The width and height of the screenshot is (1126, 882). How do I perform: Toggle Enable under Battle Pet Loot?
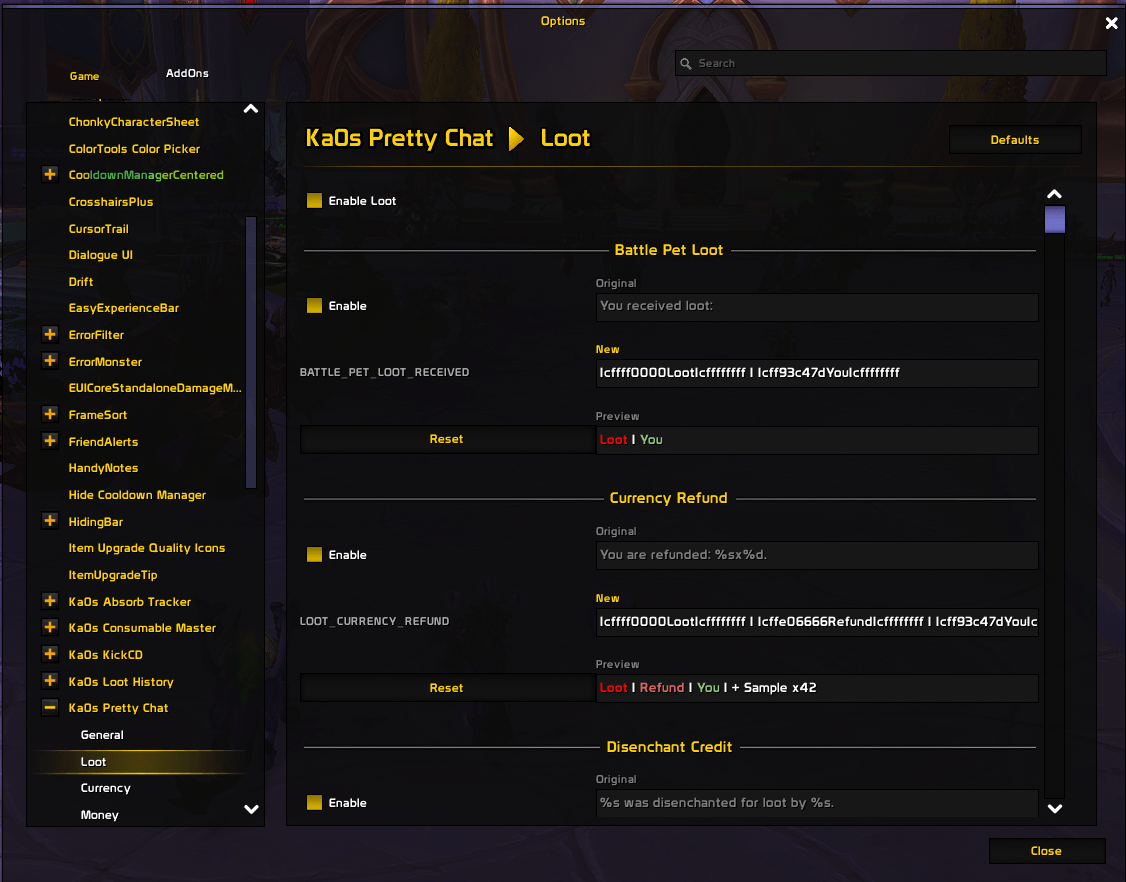(x=315, y=305)
